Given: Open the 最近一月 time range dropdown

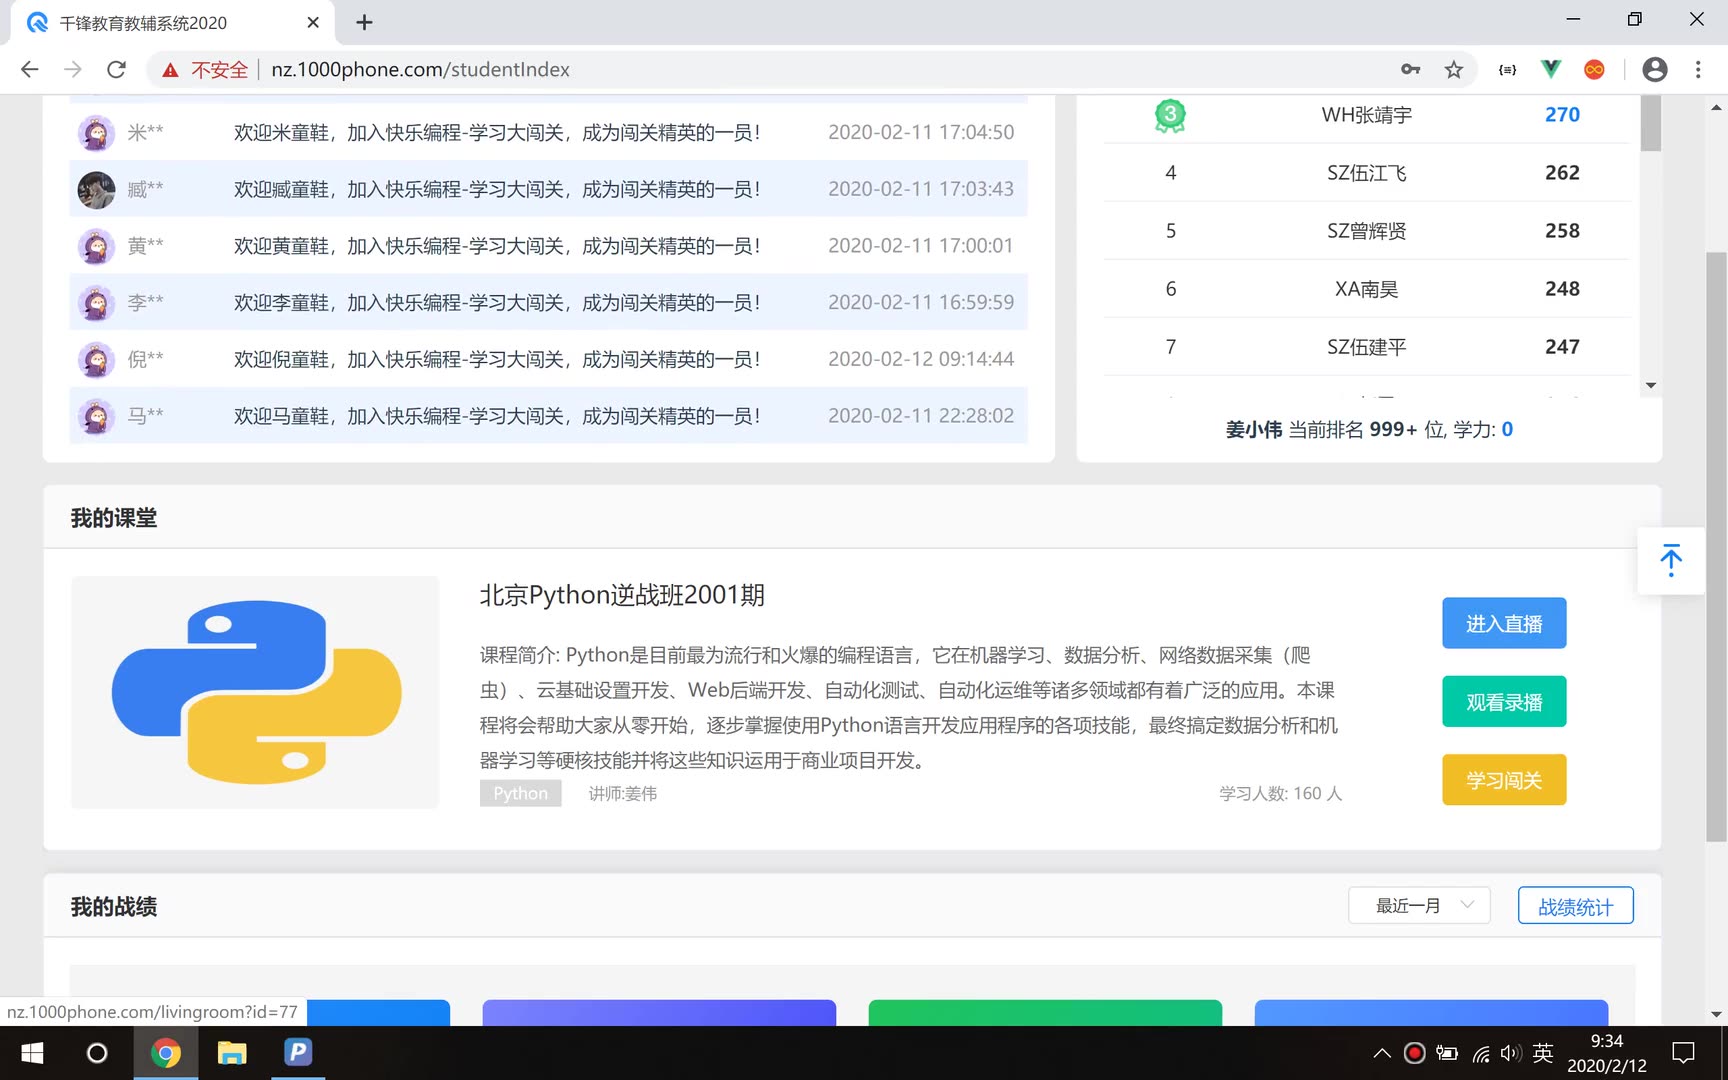Looking at the screenshot, I should point(1419,905).
